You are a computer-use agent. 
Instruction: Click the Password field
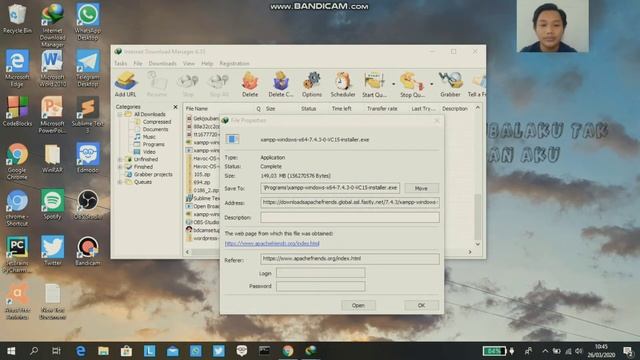click(320, 286)
